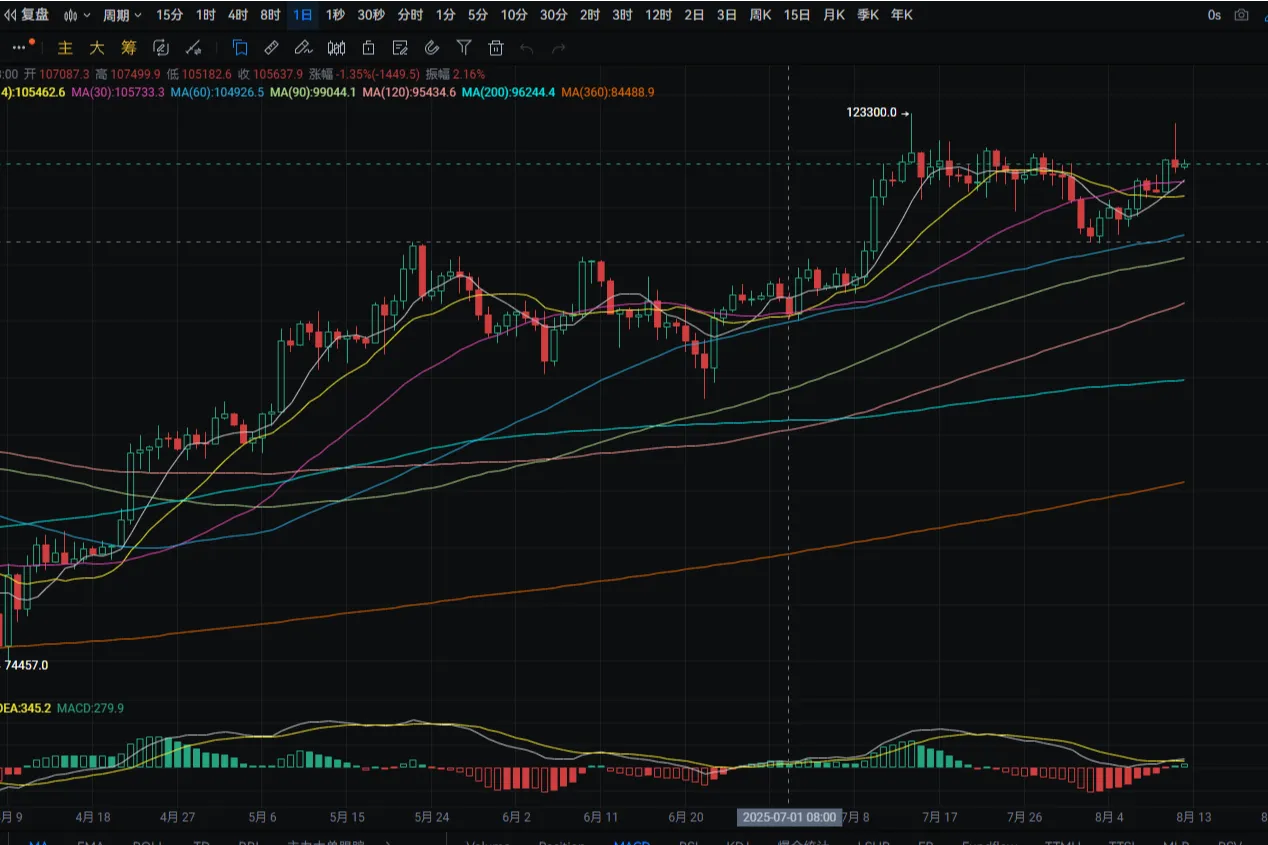The width and height of the screenshot is (1268, 845).
Task: Click the DEA:345.2 value label
Action: 25,708
